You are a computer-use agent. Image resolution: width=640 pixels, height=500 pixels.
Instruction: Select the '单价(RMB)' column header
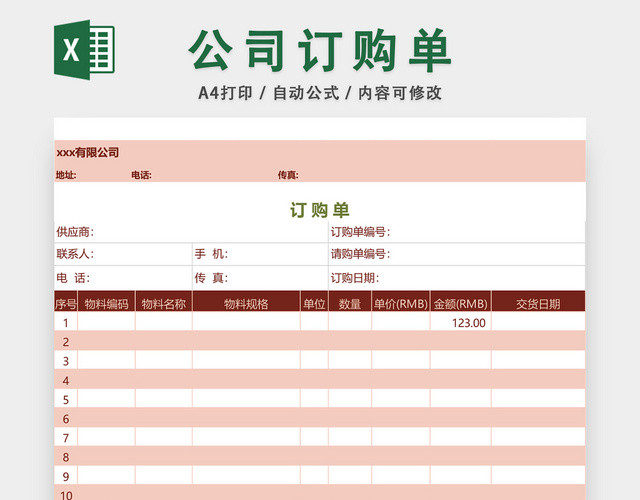[x=401, y=302]
